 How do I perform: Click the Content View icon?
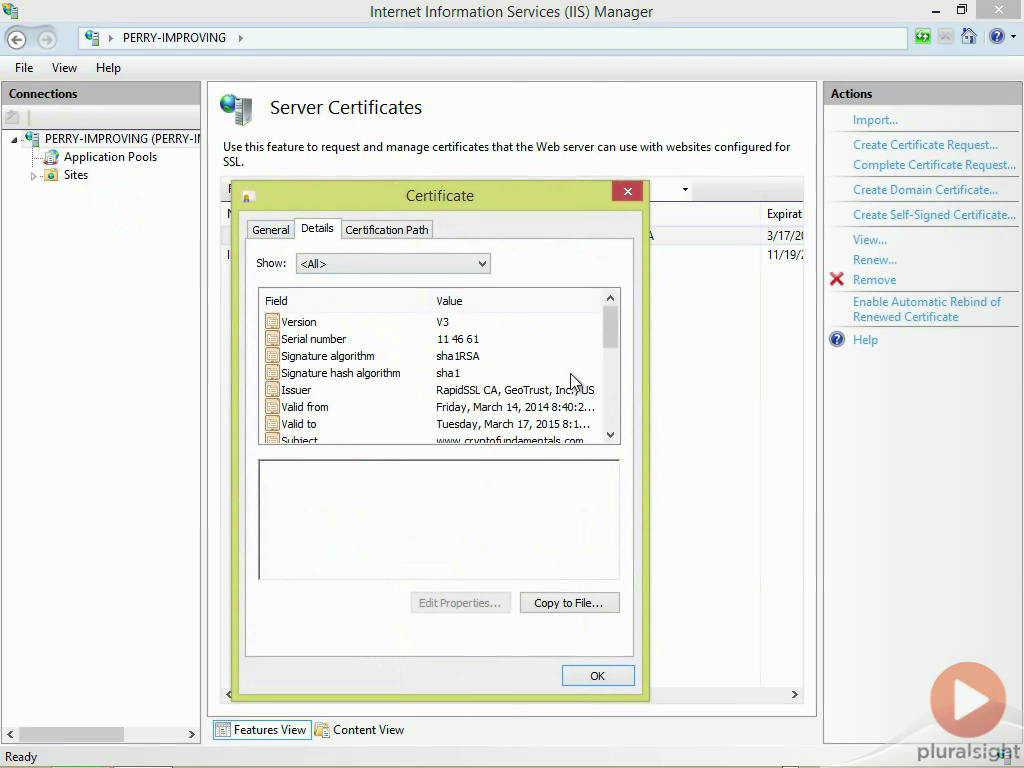[322, 729]
